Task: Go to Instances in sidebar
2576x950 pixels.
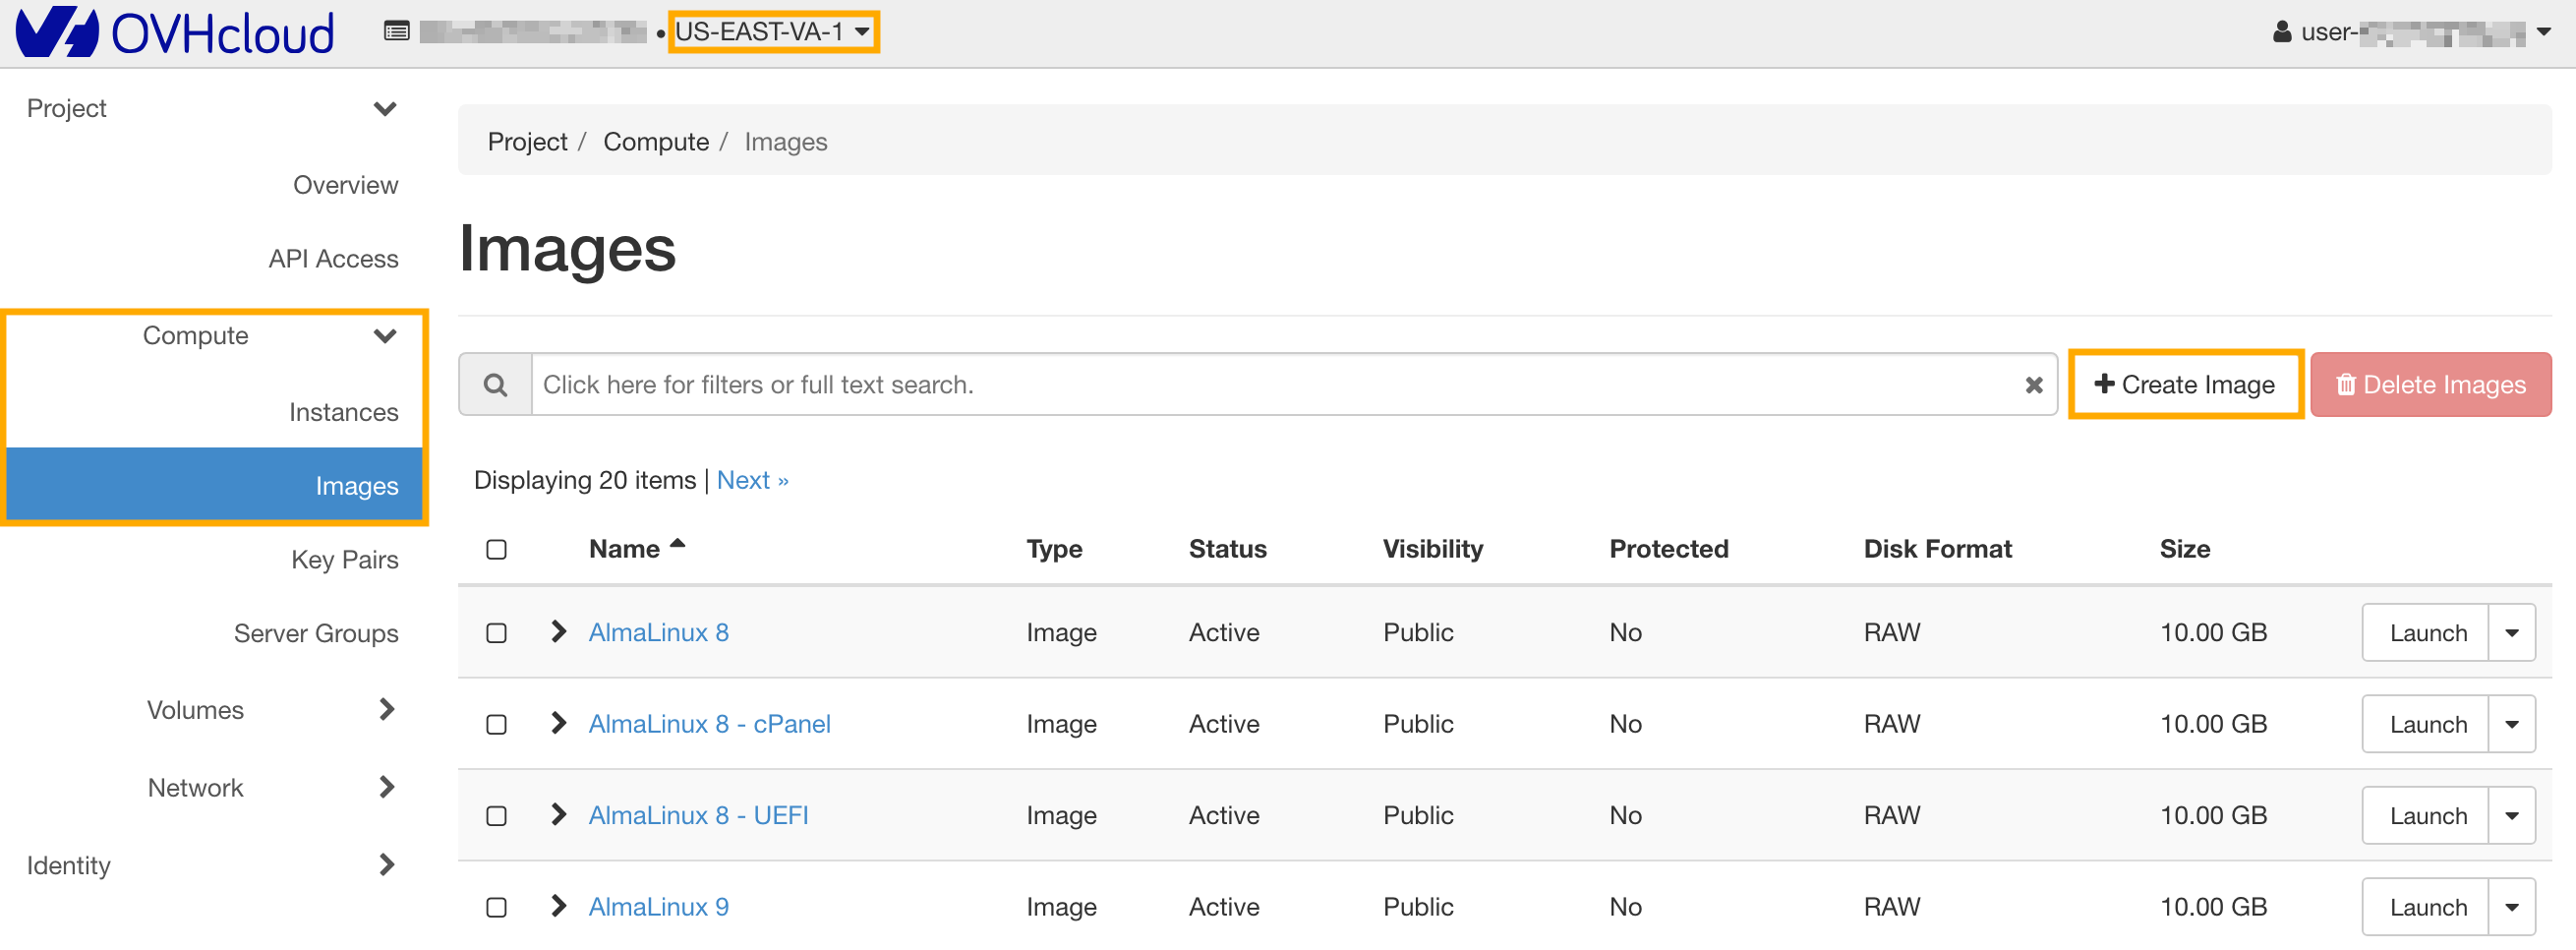Action: coord(343,412)
